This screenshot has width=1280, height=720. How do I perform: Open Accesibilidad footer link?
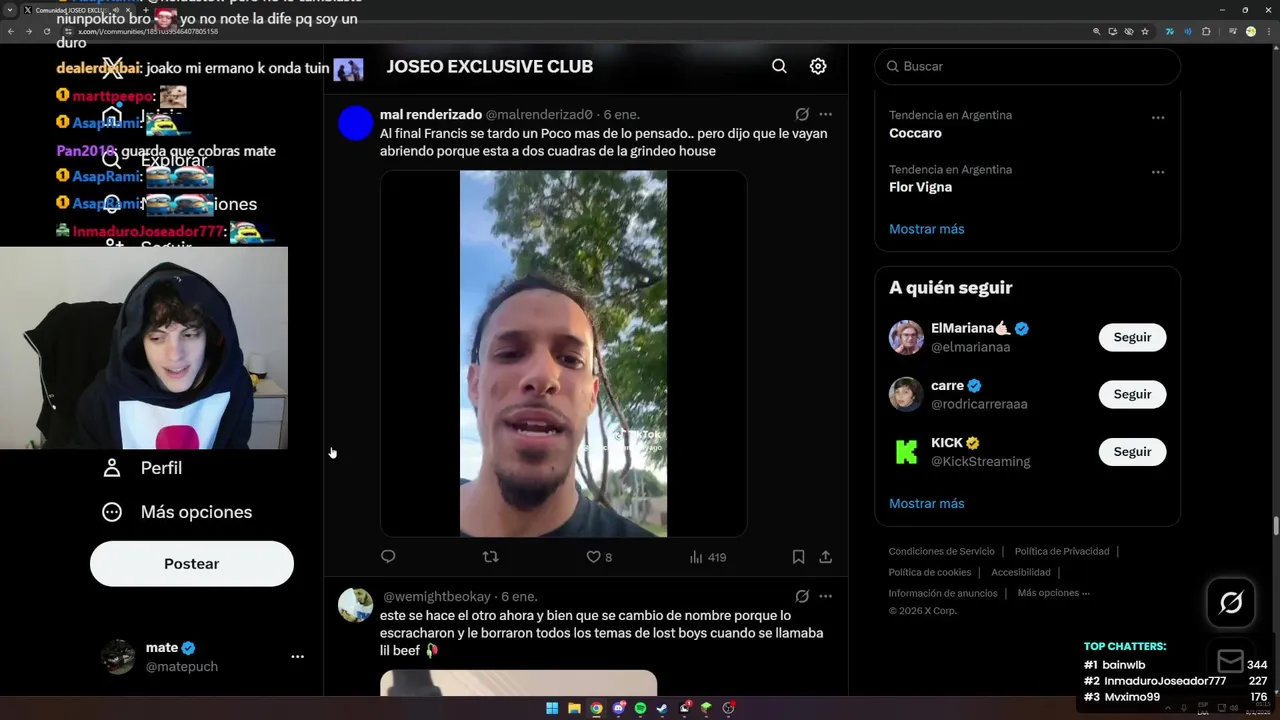pos(1021,572)
